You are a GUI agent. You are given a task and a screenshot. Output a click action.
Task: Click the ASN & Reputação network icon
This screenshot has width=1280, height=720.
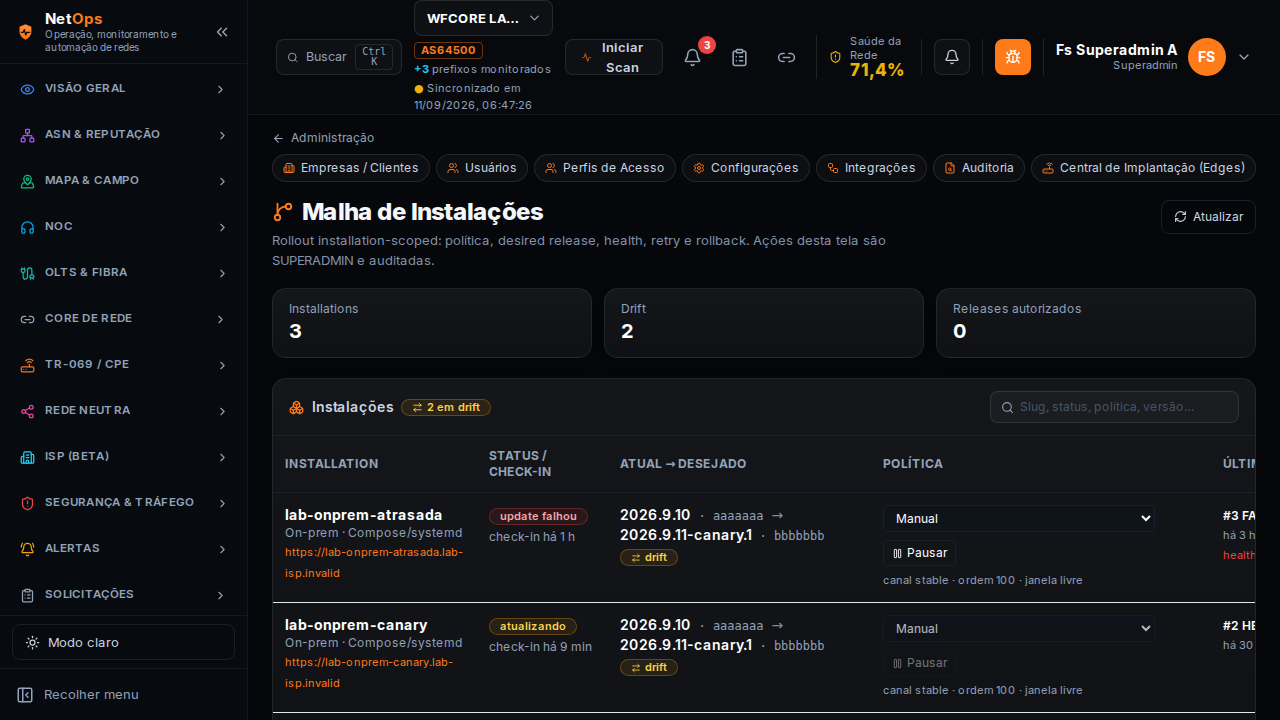tap(28, 135)
